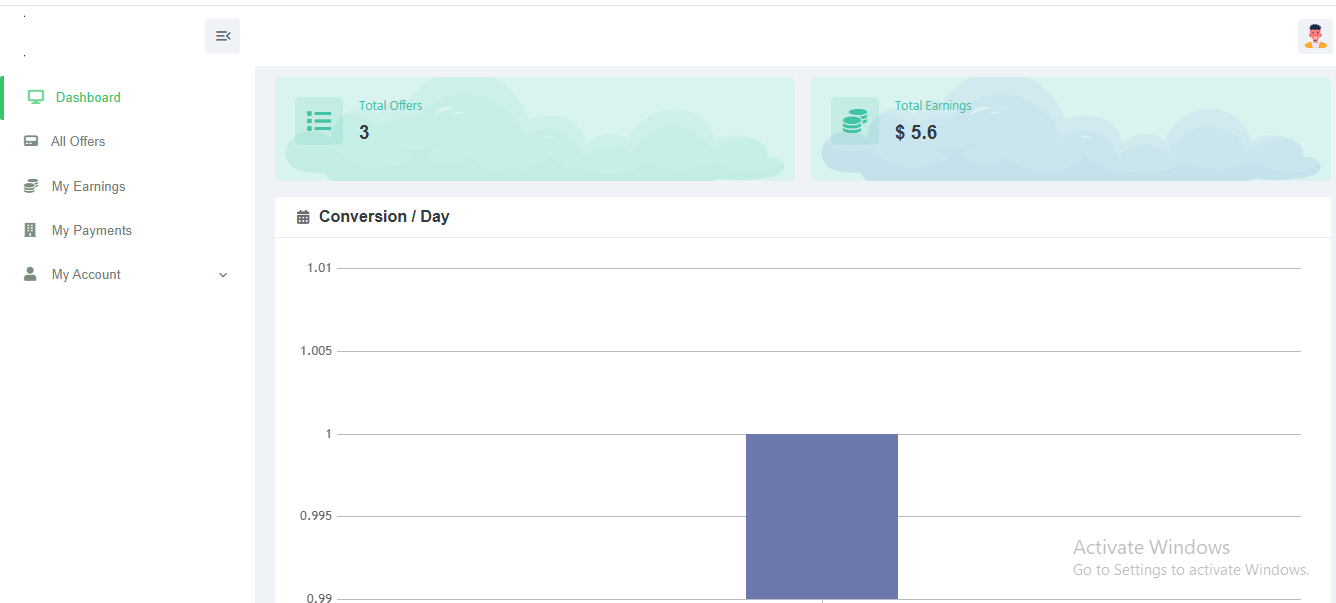The image size is (1336, 603).
Task: Expand the My Account chevron arrow
Action: tap(223, 275)
